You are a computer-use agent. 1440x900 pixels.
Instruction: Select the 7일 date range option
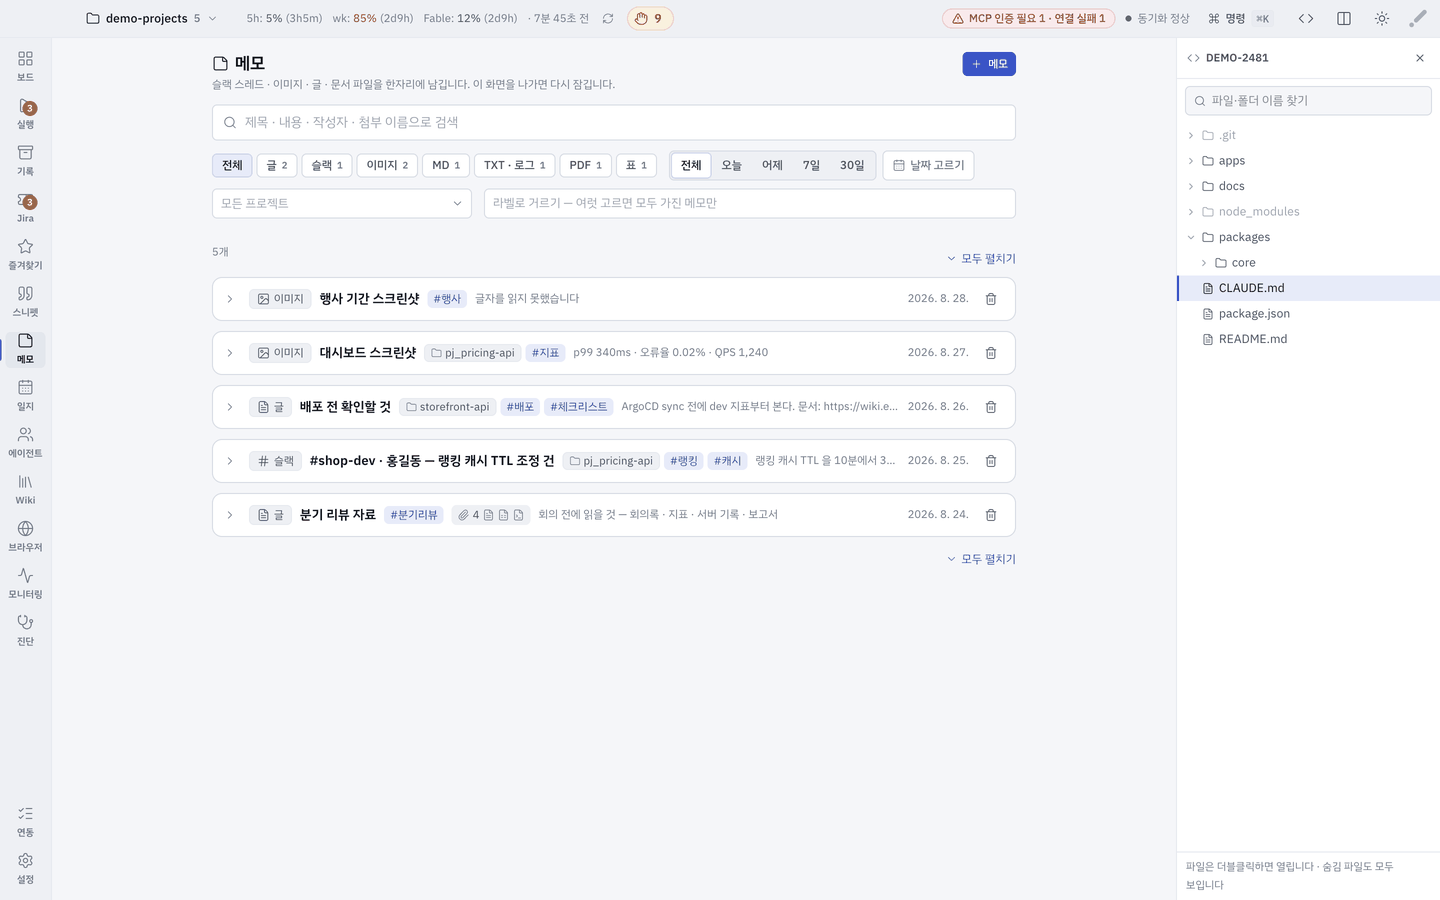point(811,165)
